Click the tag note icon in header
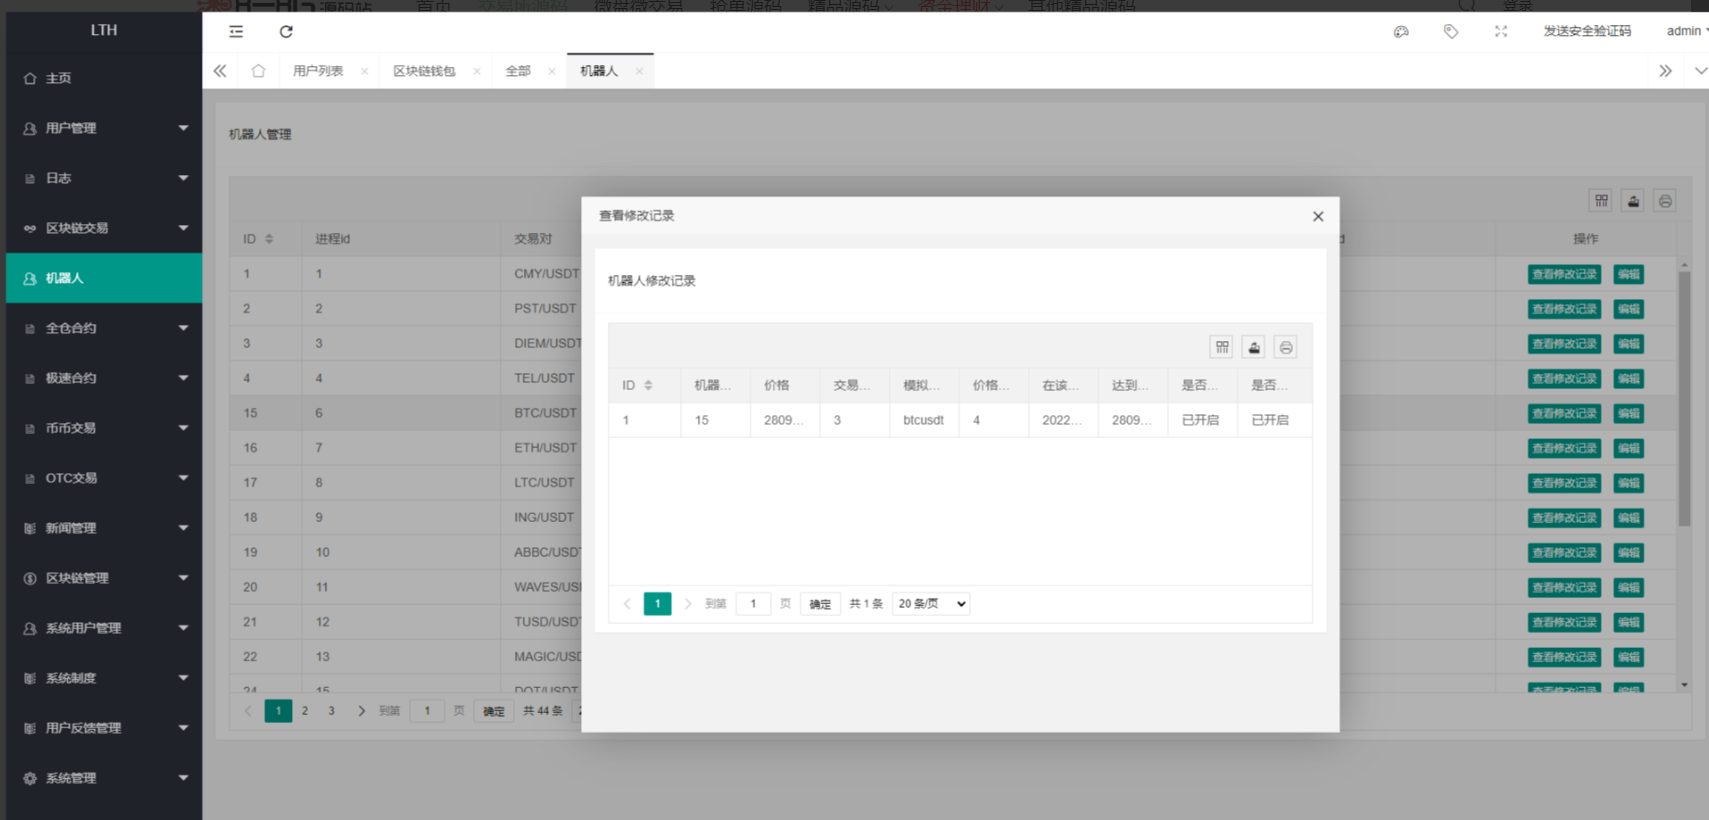The image size is (1709, 820). pos(1451,32)
